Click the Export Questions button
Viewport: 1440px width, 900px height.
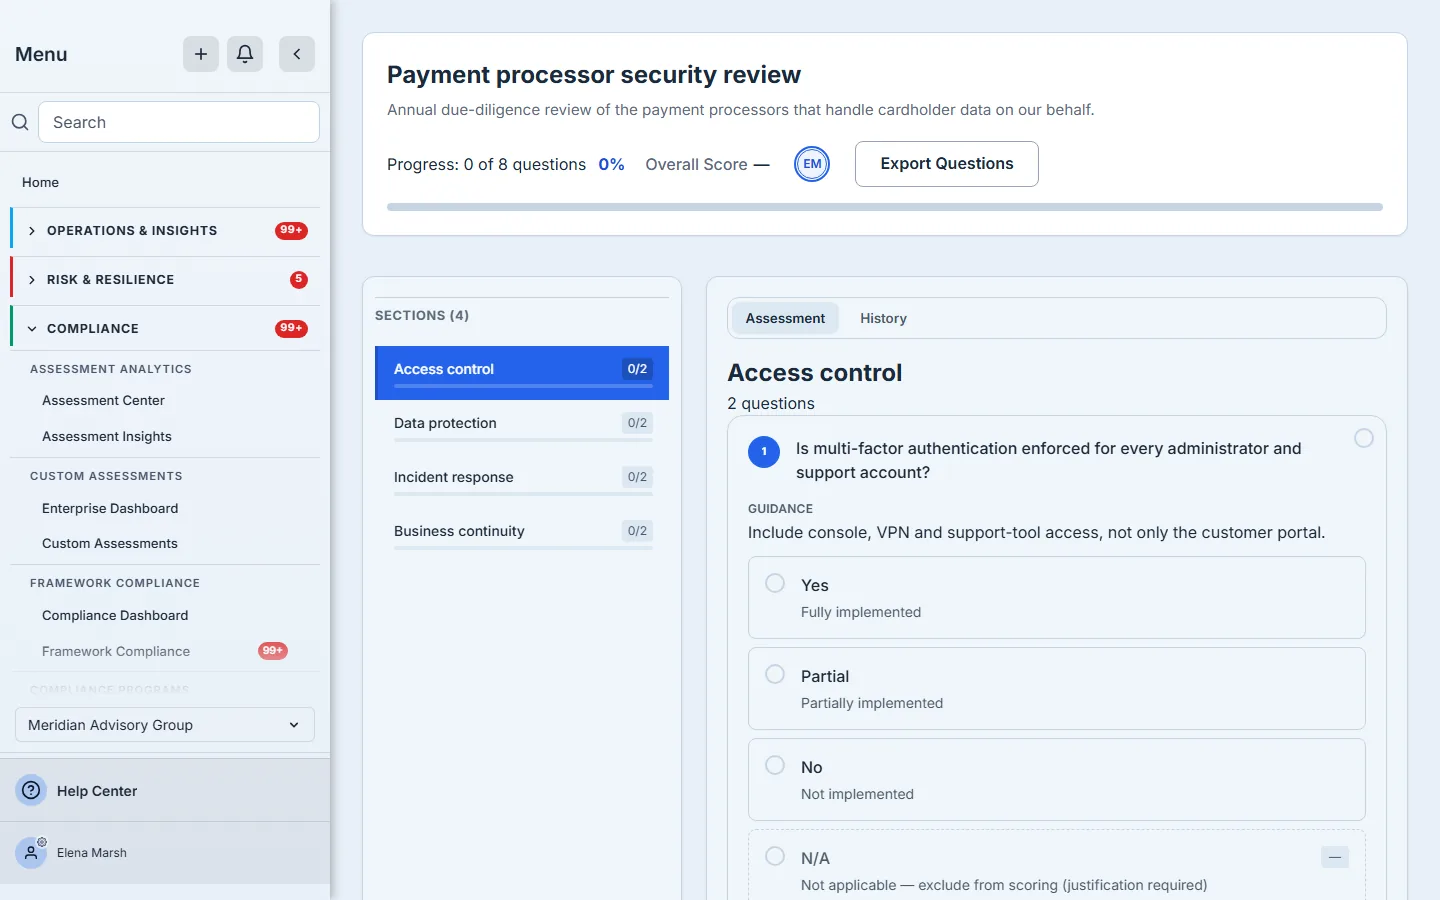point(947,164)
